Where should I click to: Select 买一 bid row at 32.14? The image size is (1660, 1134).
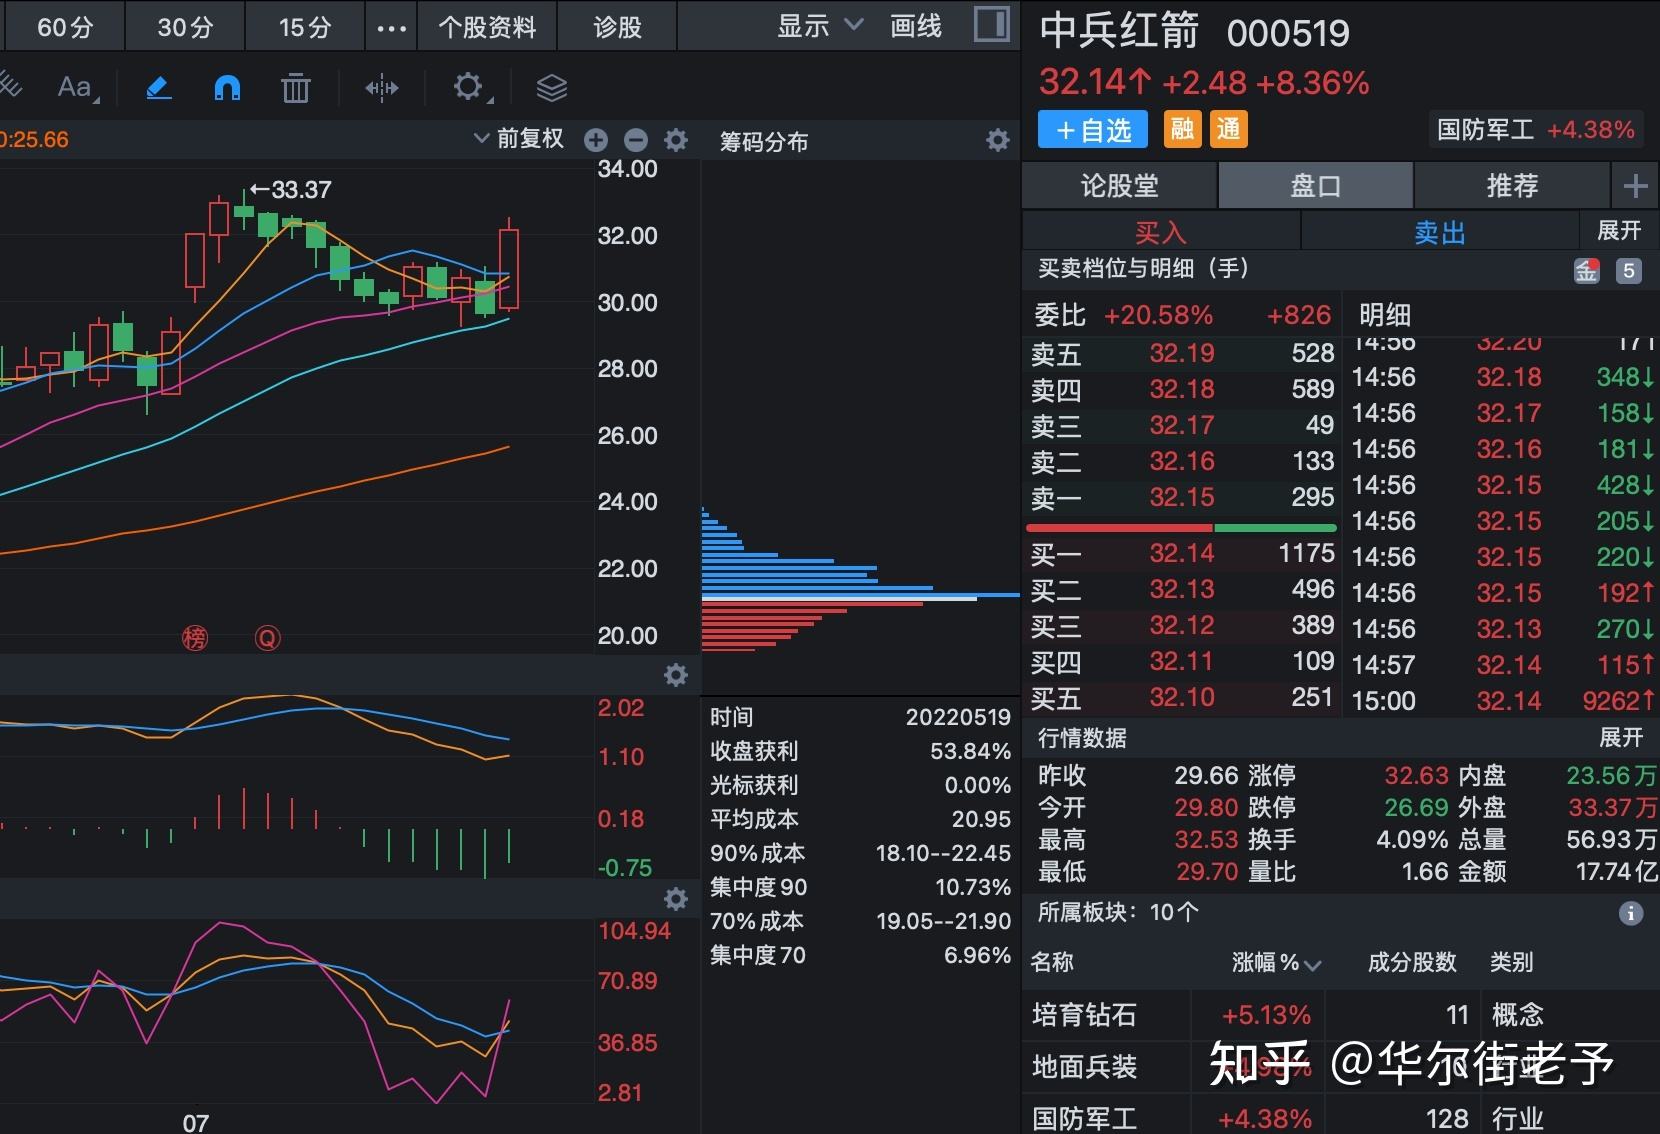(1182, 553)
